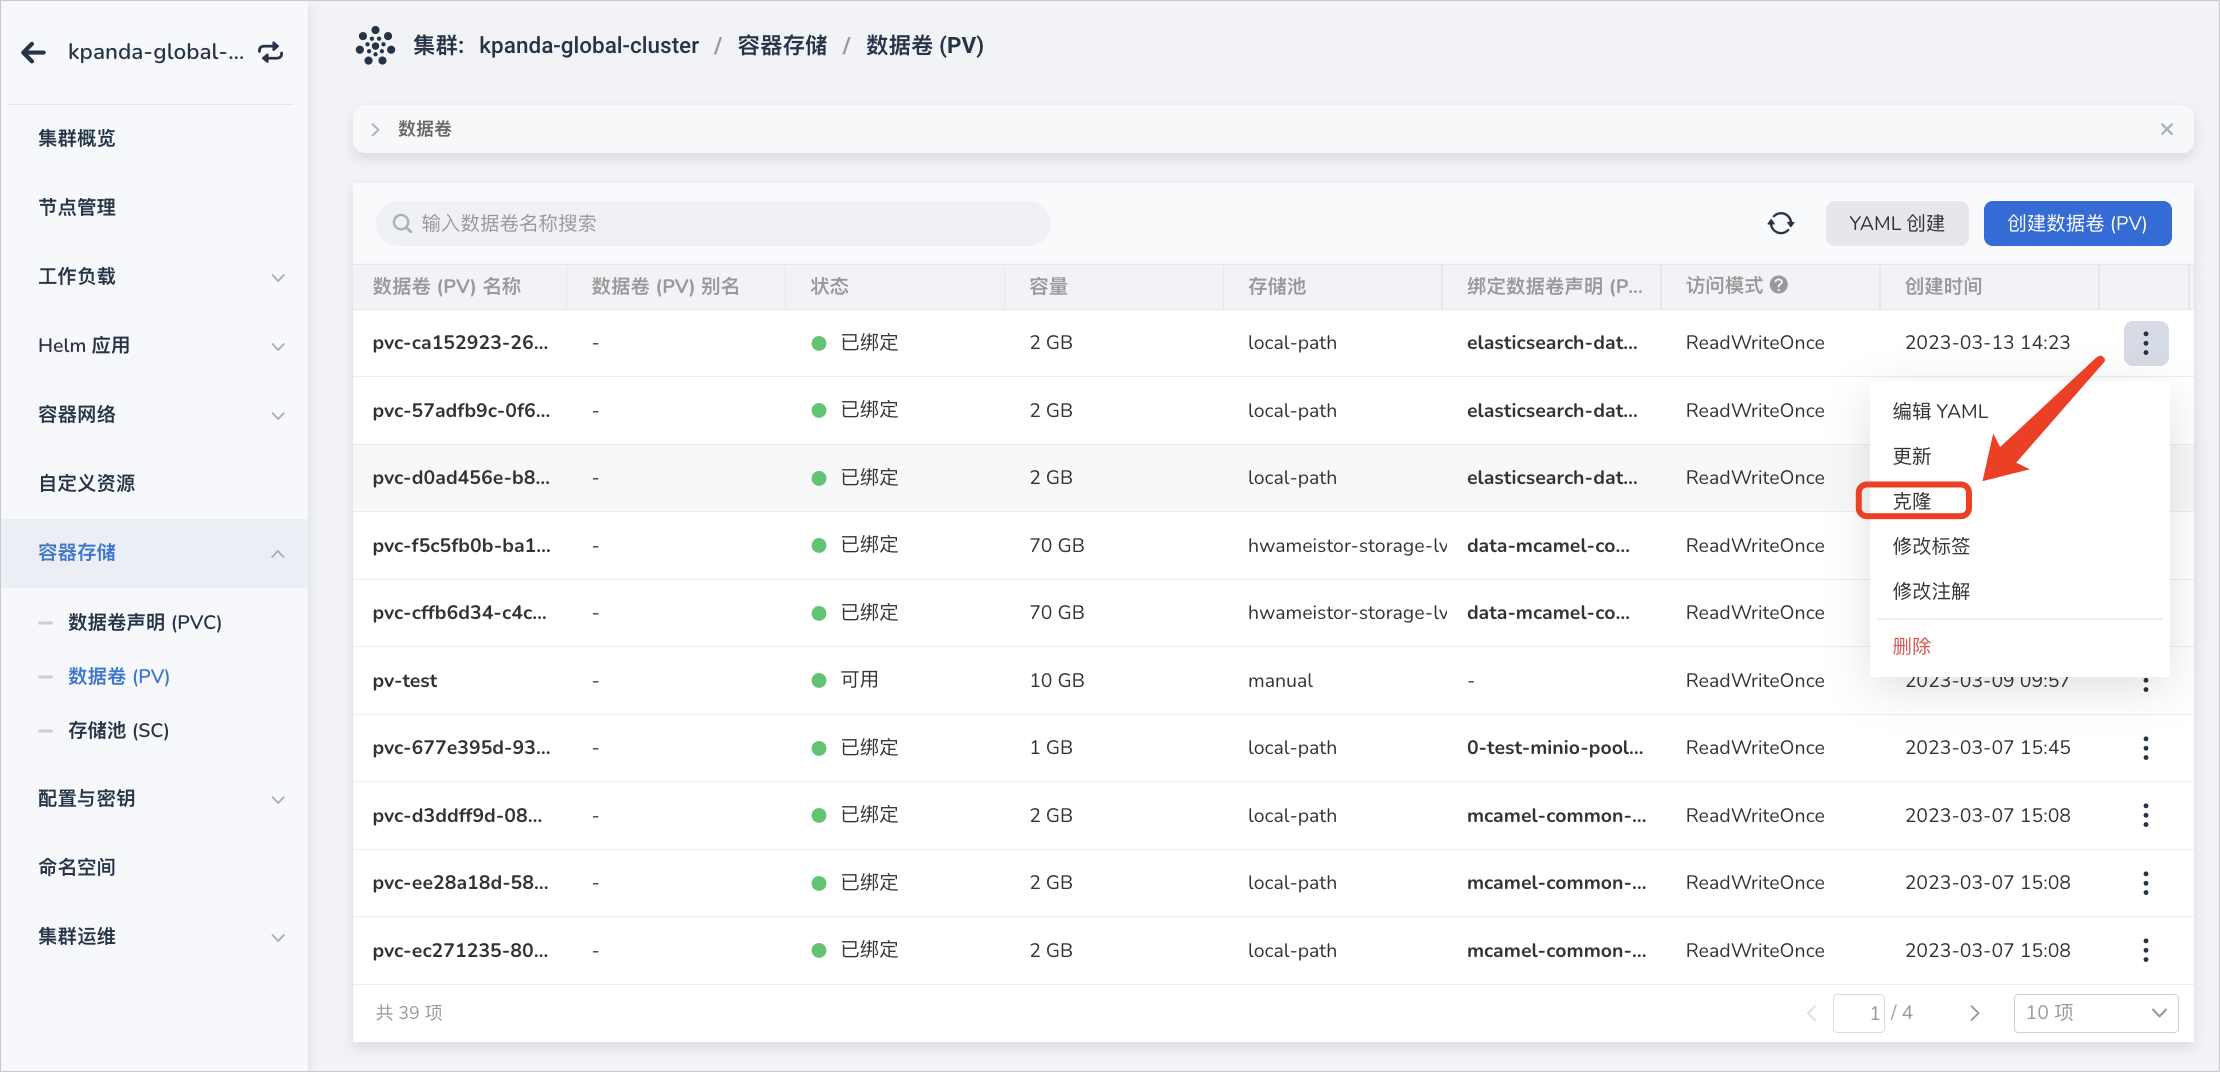2220x1072 pixels.
Task: Choose 删除 in the context menu
Action: 1912,646
